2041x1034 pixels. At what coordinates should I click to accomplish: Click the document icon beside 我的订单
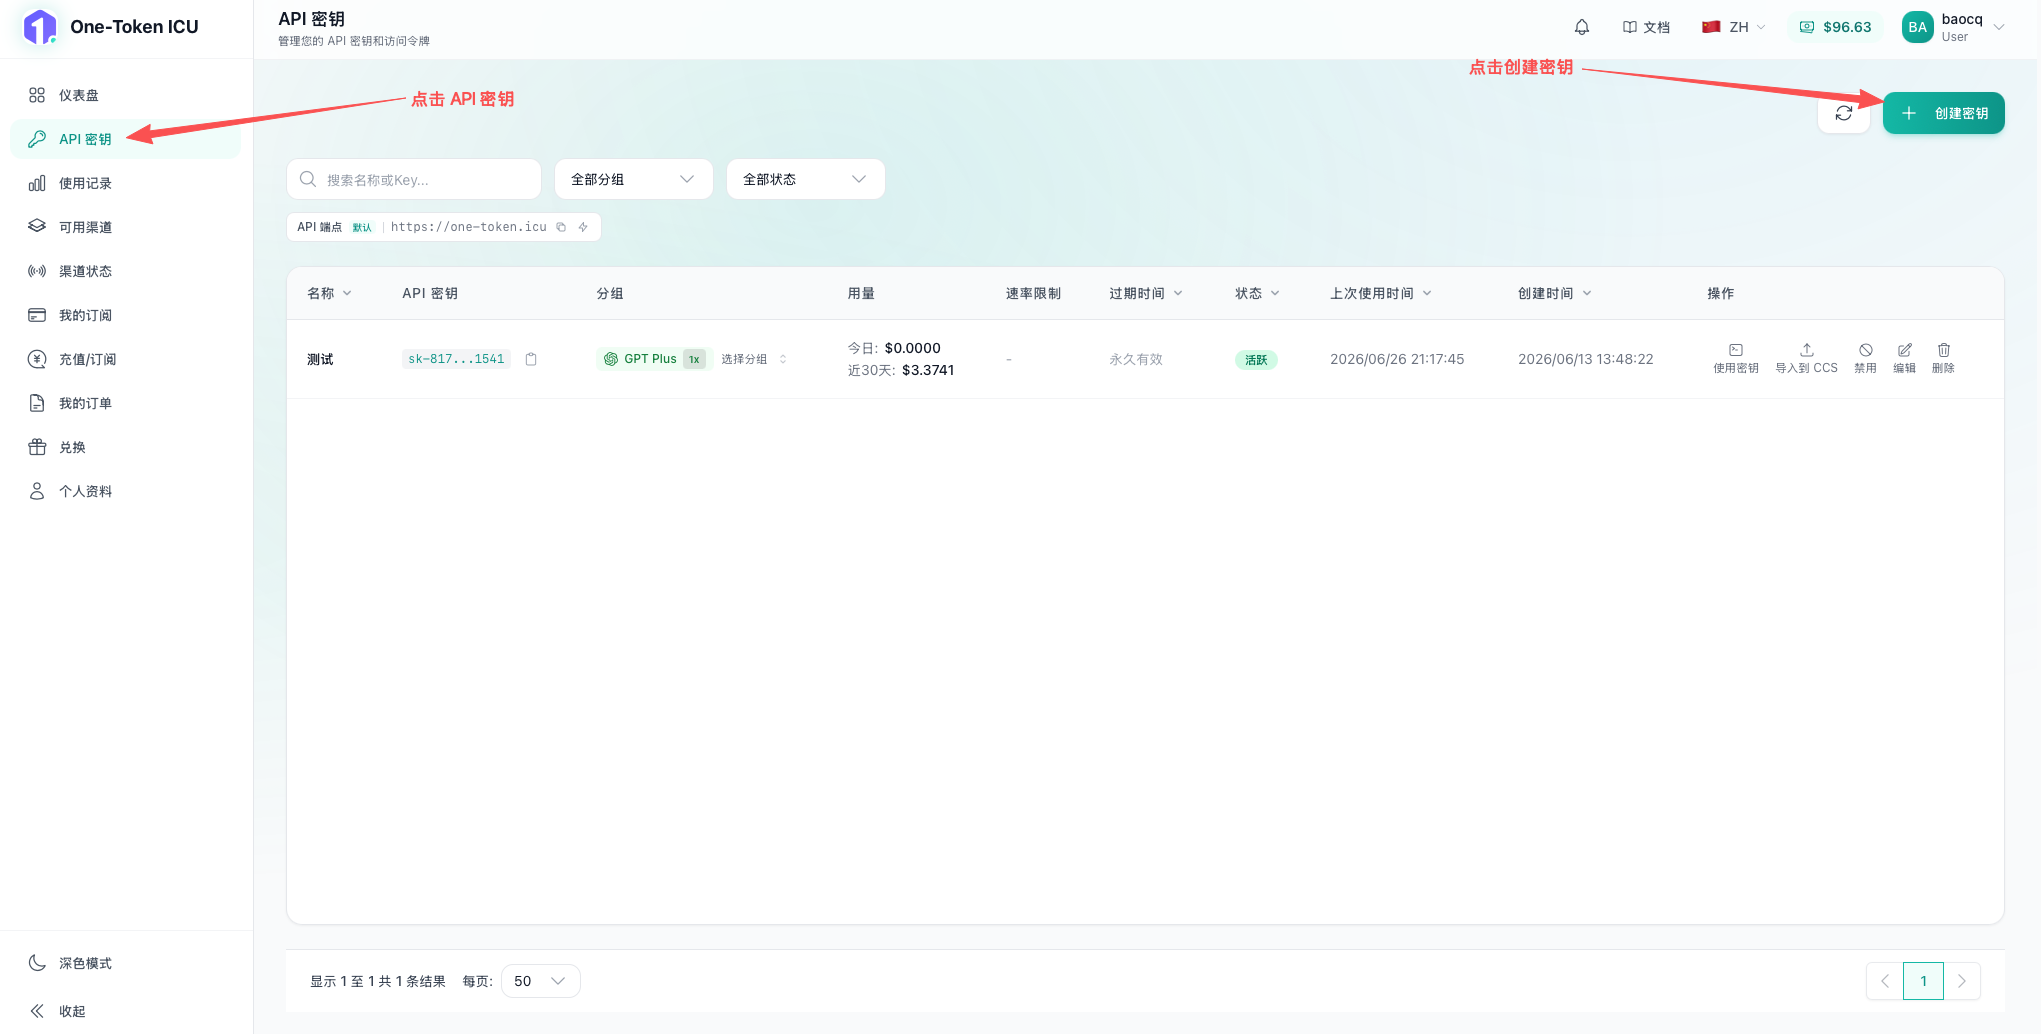coord(37,403)
